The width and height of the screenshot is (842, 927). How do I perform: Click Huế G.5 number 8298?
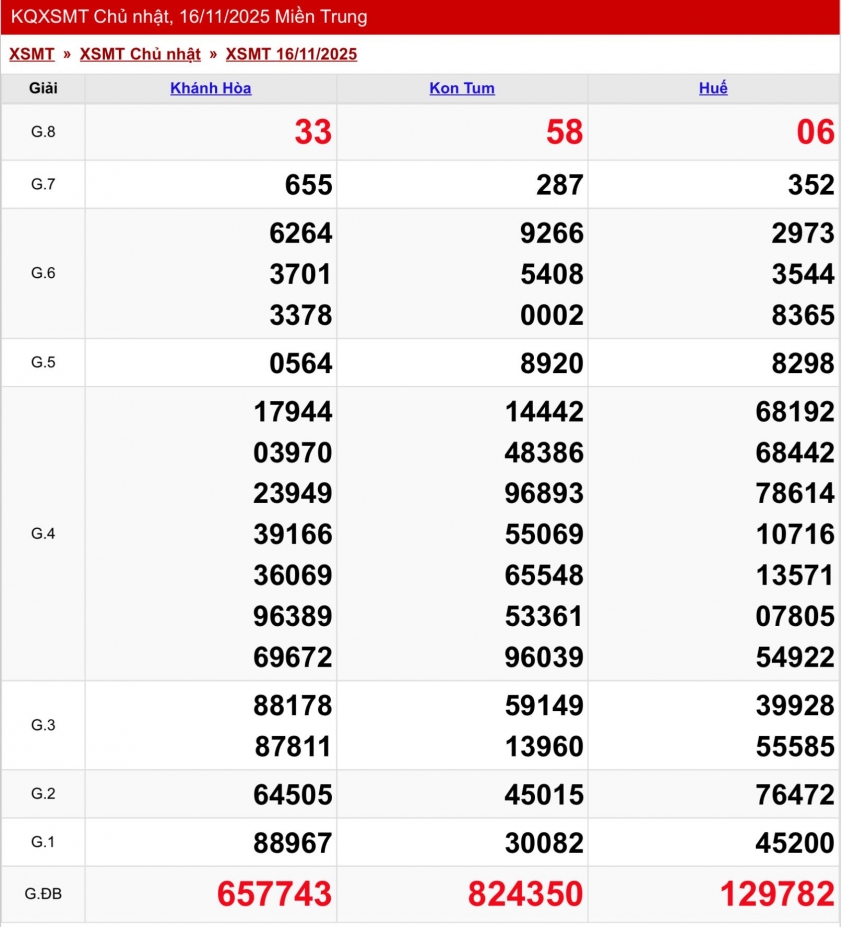click(x=803, y=363)
